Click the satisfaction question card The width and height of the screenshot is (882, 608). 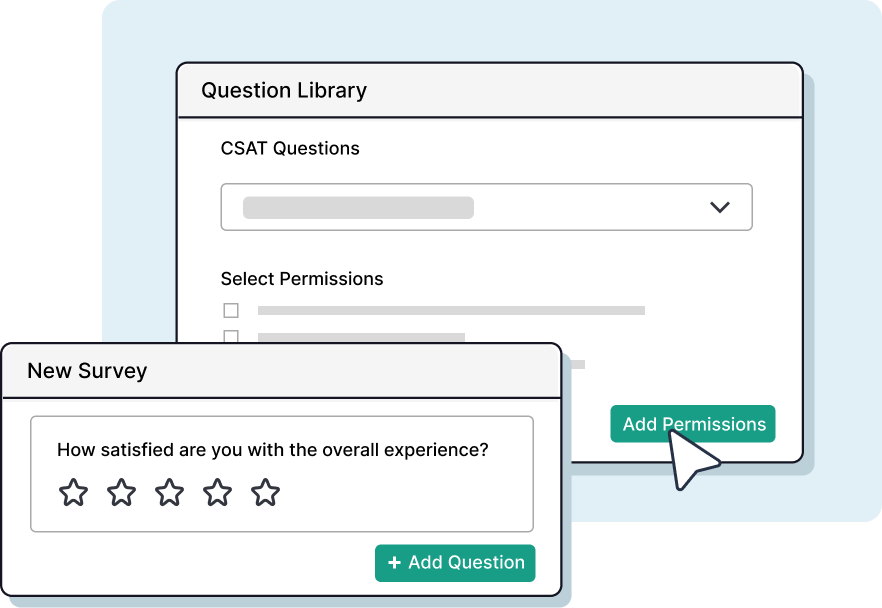(x=282, y=474)
